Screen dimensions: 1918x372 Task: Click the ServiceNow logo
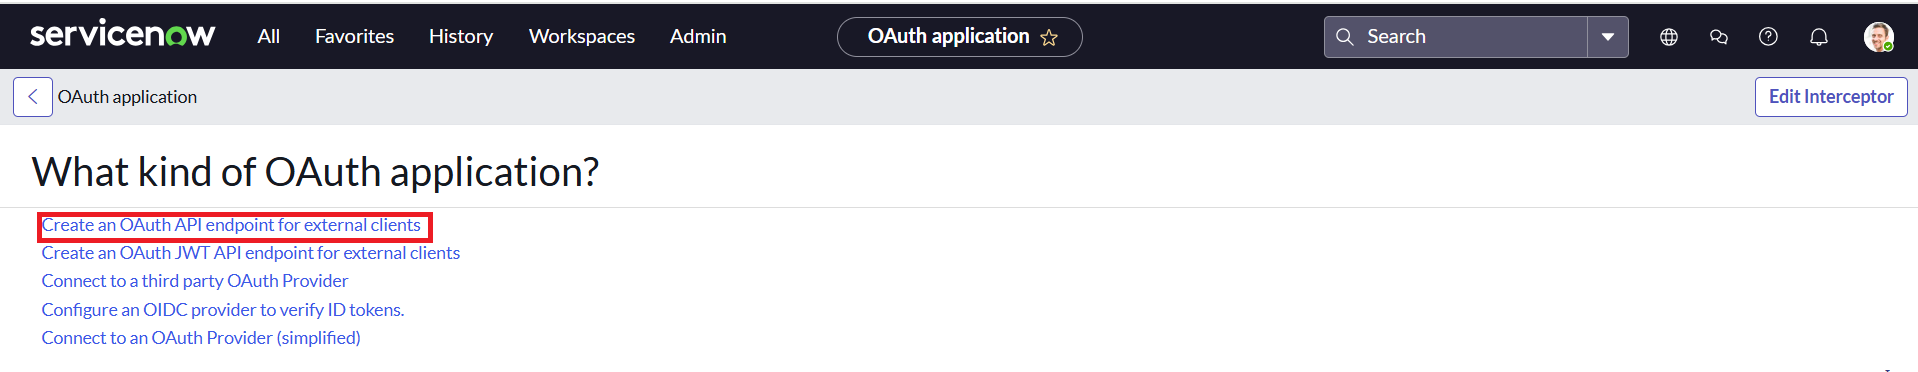click(x=122, y=35)
